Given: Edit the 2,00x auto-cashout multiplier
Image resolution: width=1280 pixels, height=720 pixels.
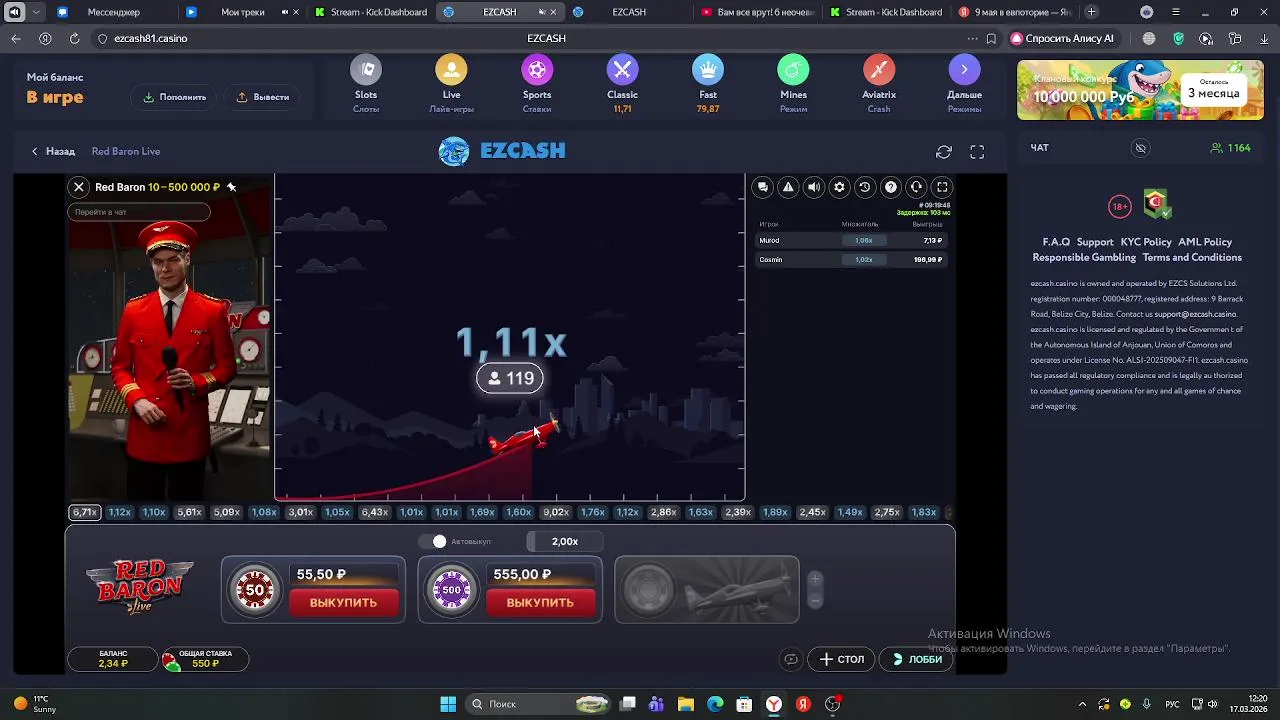Looking at the screenshot, I should tap(565, 541).
